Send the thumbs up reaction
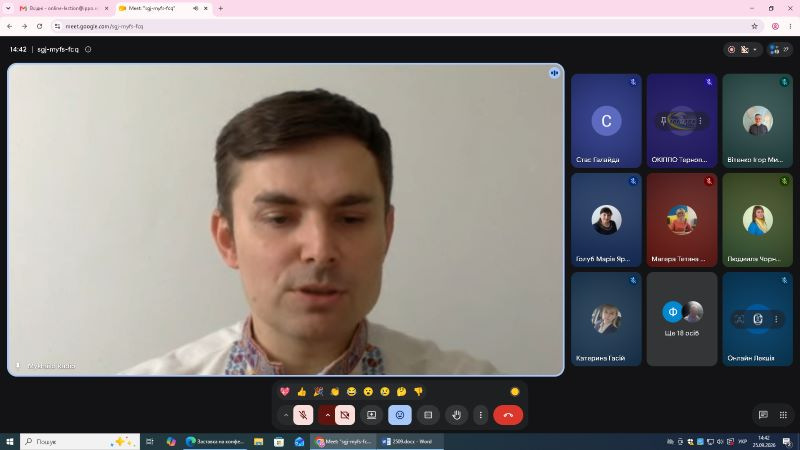 point(302,391)
